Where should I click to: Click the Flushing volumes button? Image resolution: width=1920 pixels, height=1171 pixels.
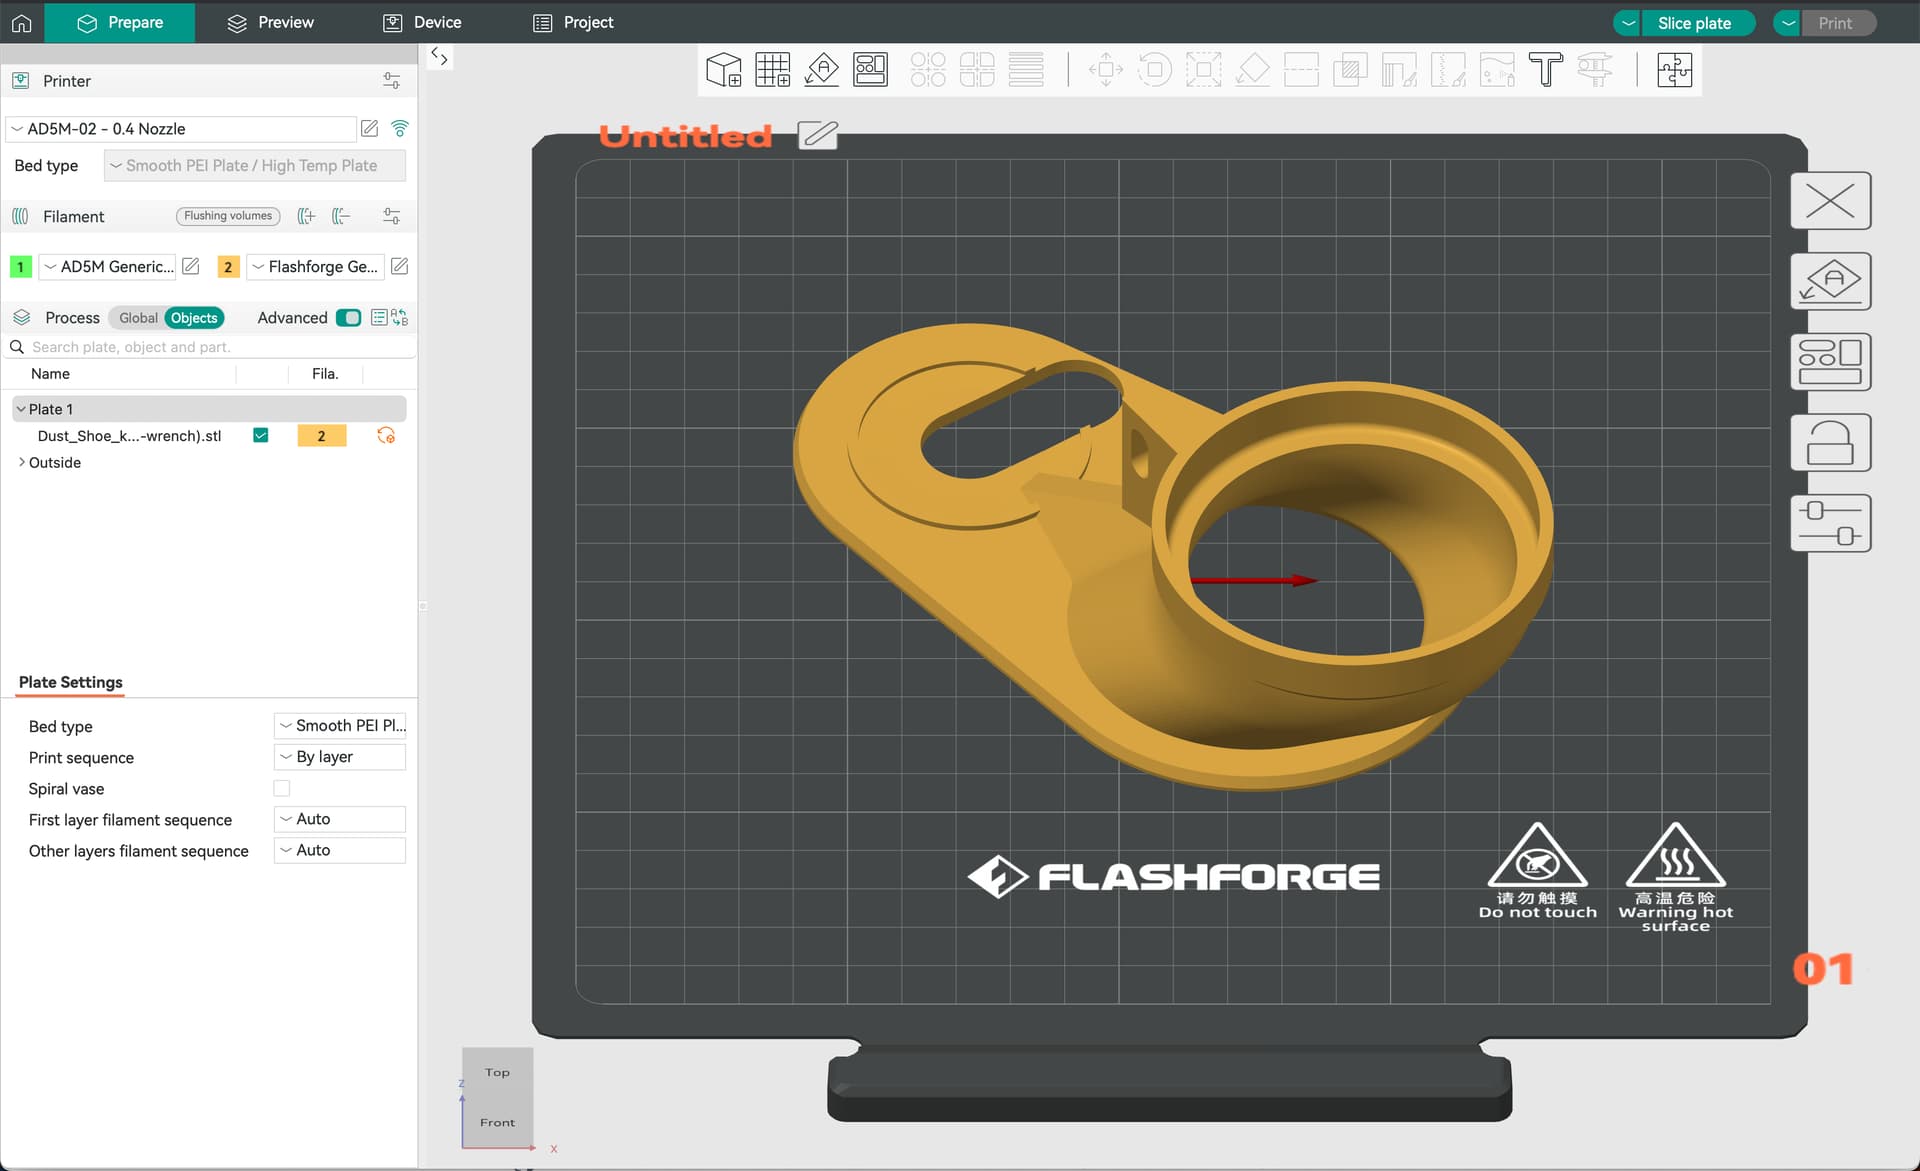click(228, 216)
